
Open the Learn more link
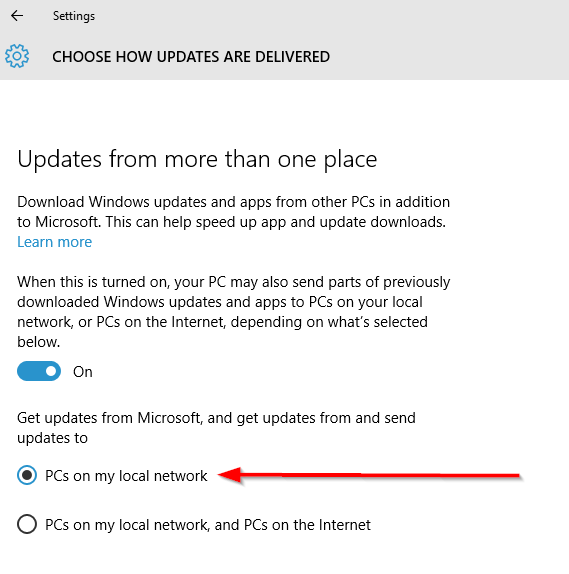(55, 242)
